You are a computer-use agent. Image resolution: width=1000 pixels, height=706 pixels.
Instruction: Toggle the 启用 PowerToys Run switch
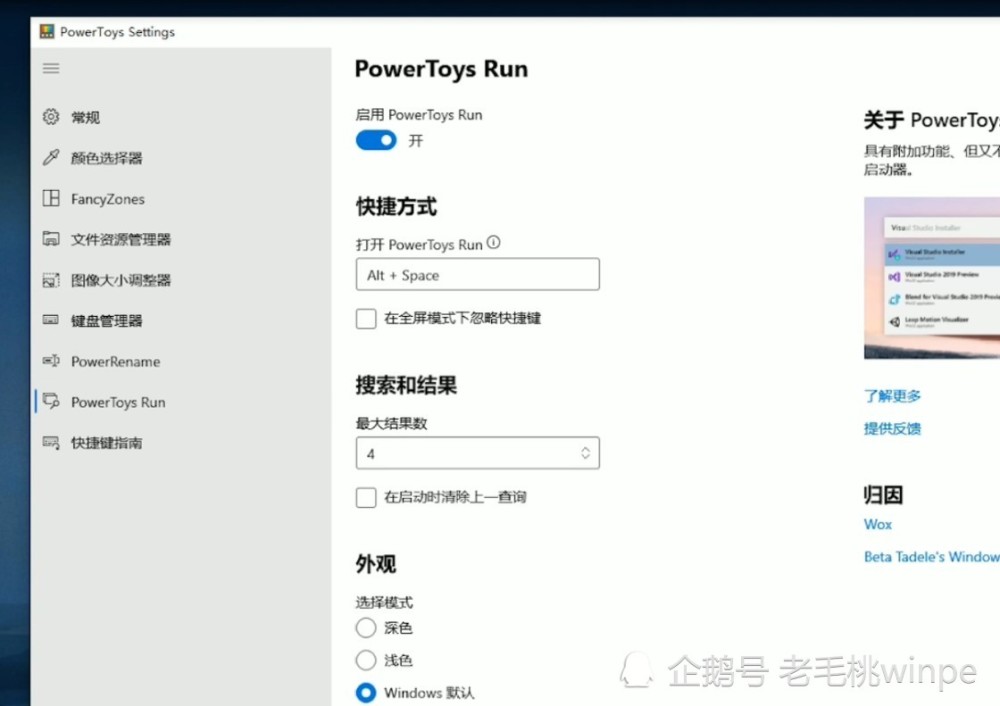point(376,140)
